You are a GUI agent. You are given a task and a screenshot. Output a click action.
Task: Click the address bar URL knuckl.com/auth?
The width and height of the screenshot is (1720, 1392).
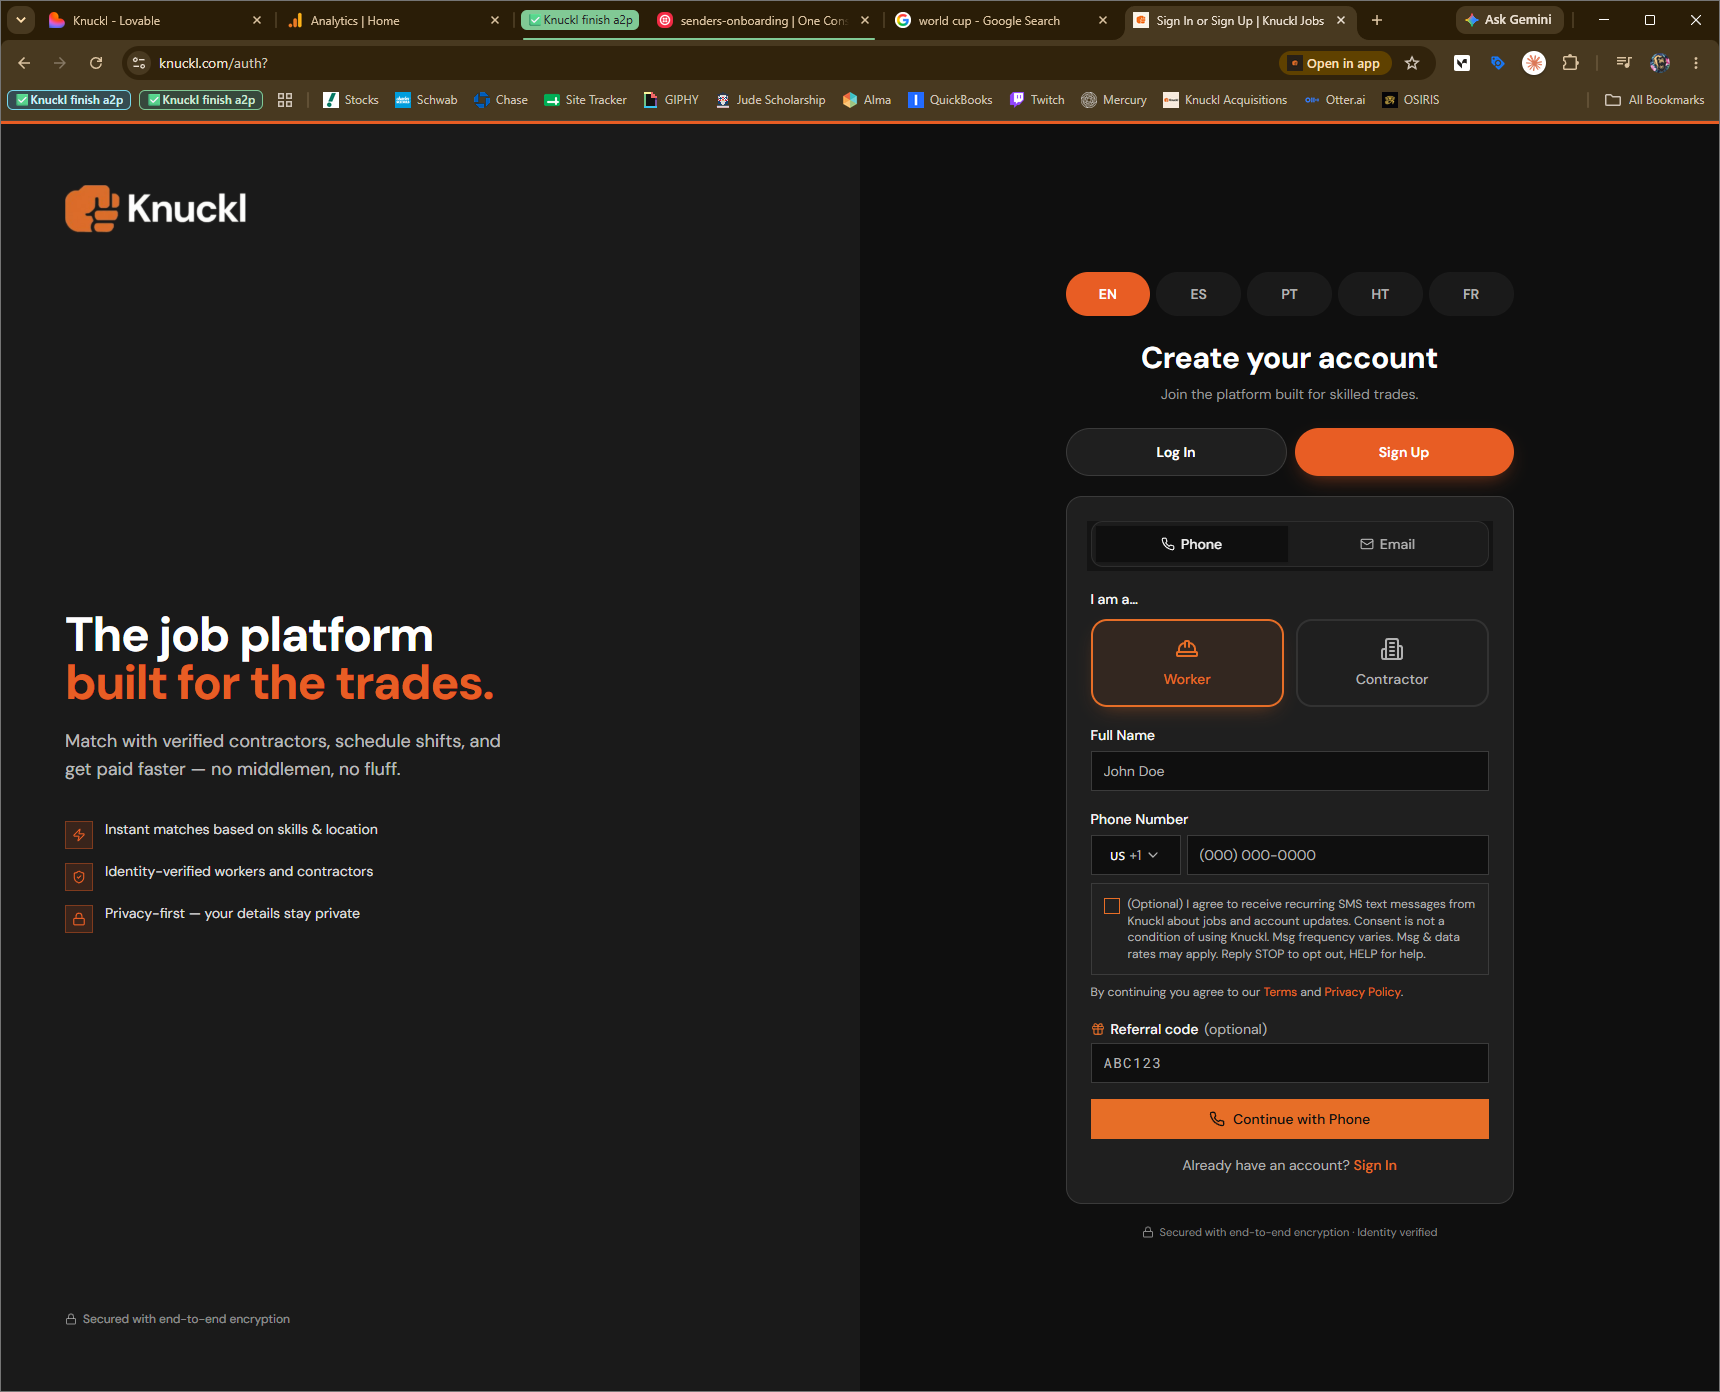[213, 63]
